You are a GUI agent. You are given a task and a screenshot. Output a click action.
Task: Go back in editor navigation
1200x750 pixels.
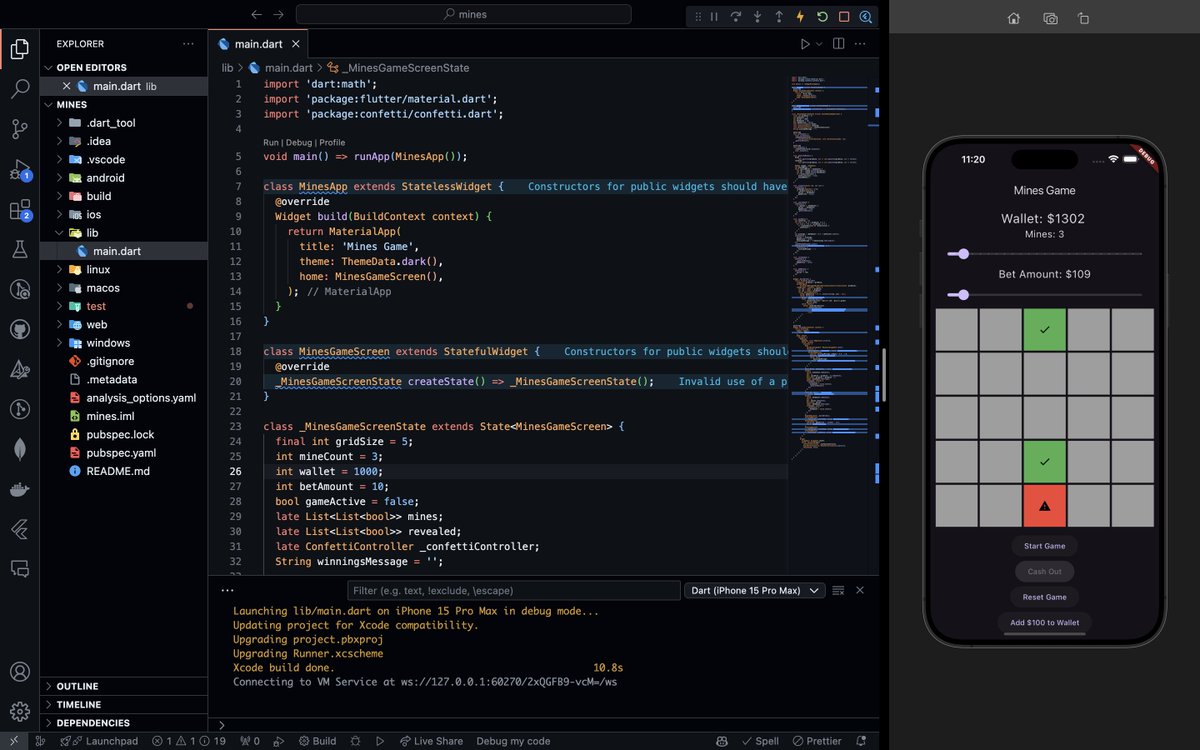point(256,15)
